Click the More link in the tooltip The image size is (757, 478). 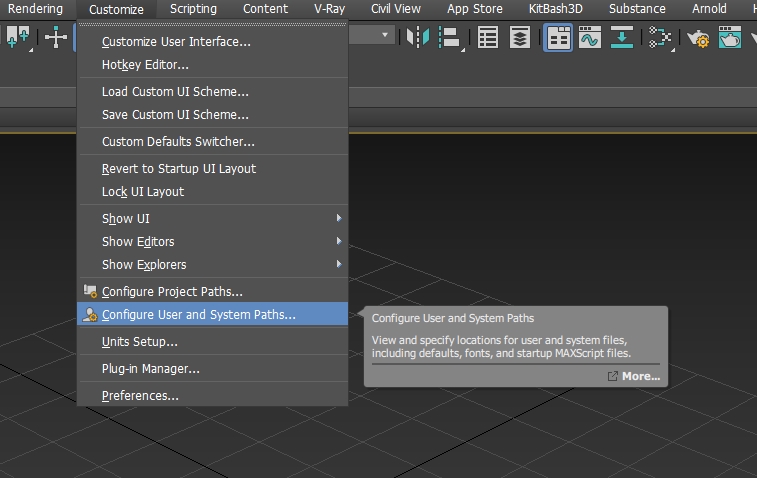[640, 376]
